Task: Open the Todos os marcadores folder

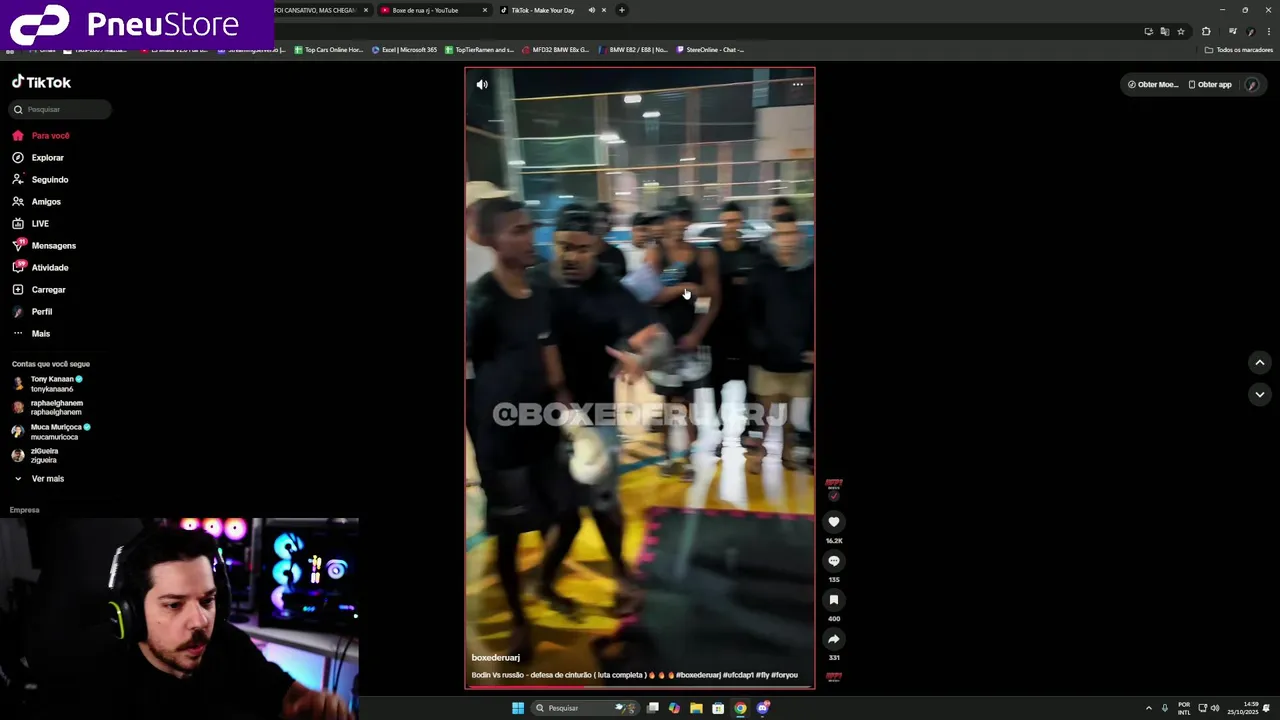Action: [x=1239, y=50]
